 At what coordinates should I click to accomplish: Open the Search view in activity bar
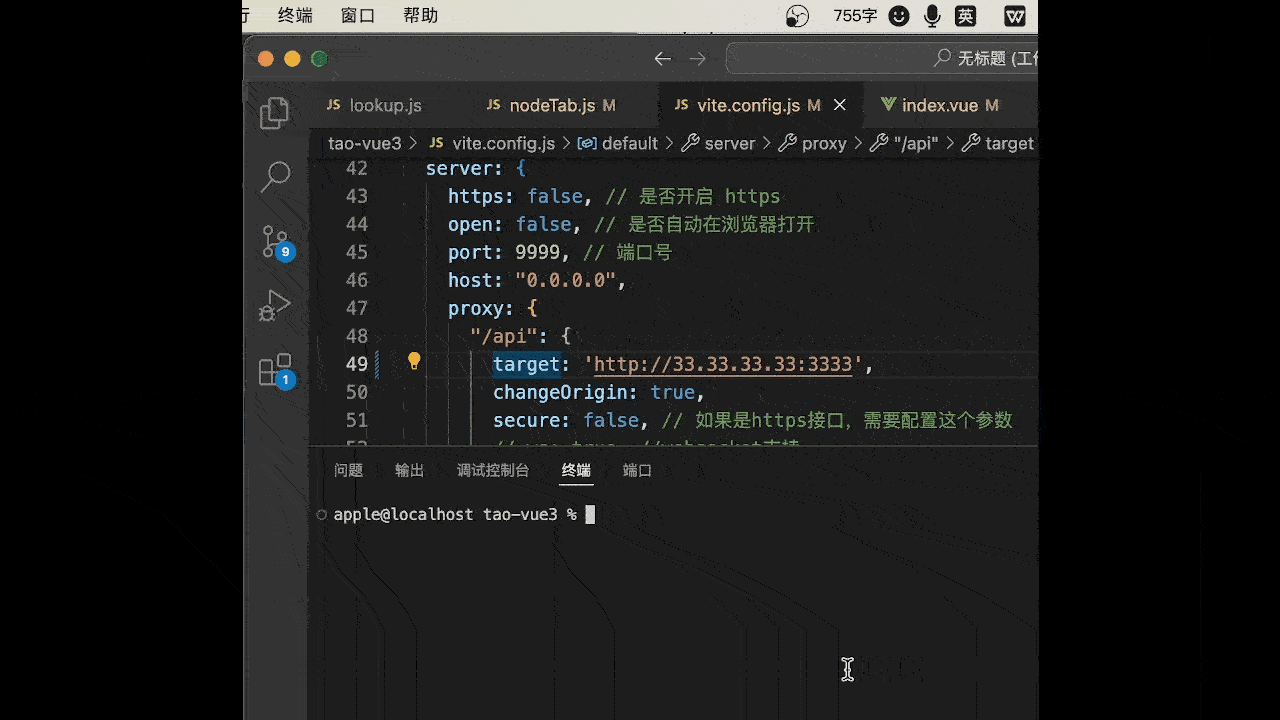tap(274, 177)
